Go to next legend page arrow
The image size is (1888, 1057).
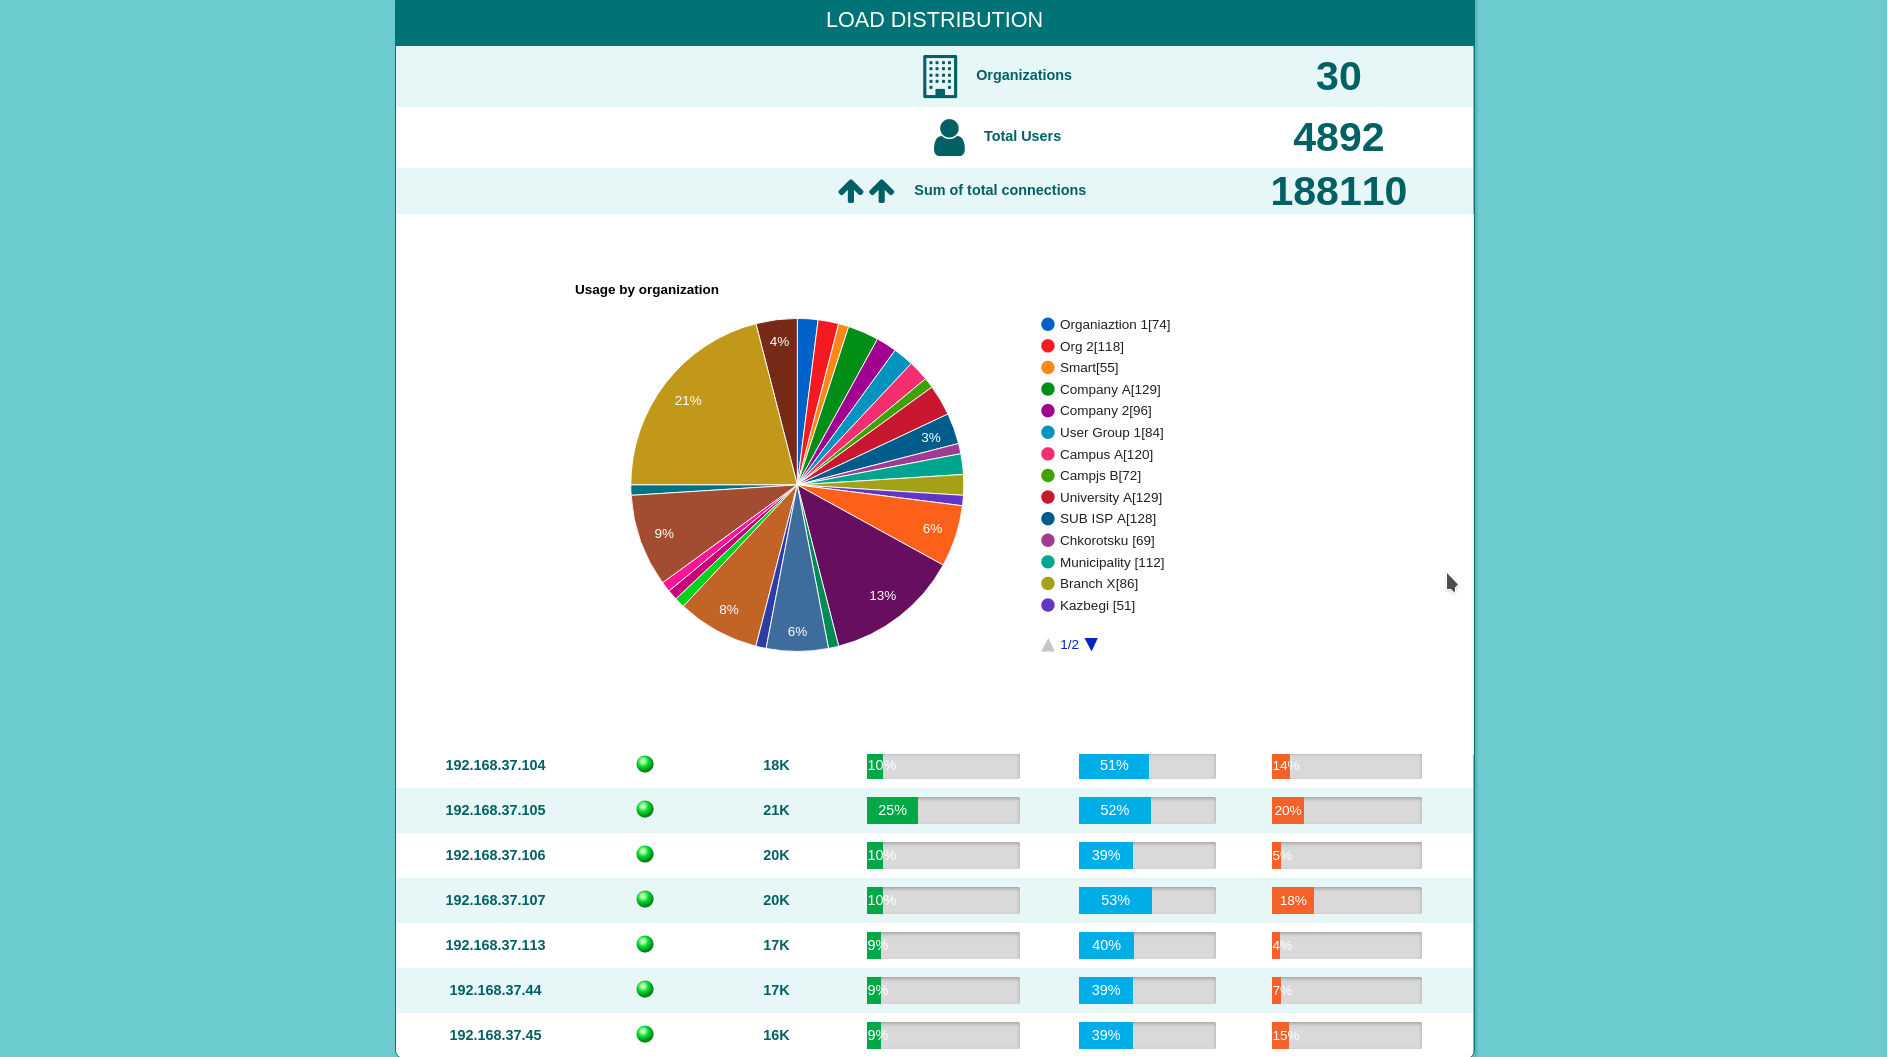pyautogui.click(x=1091, y=645)
